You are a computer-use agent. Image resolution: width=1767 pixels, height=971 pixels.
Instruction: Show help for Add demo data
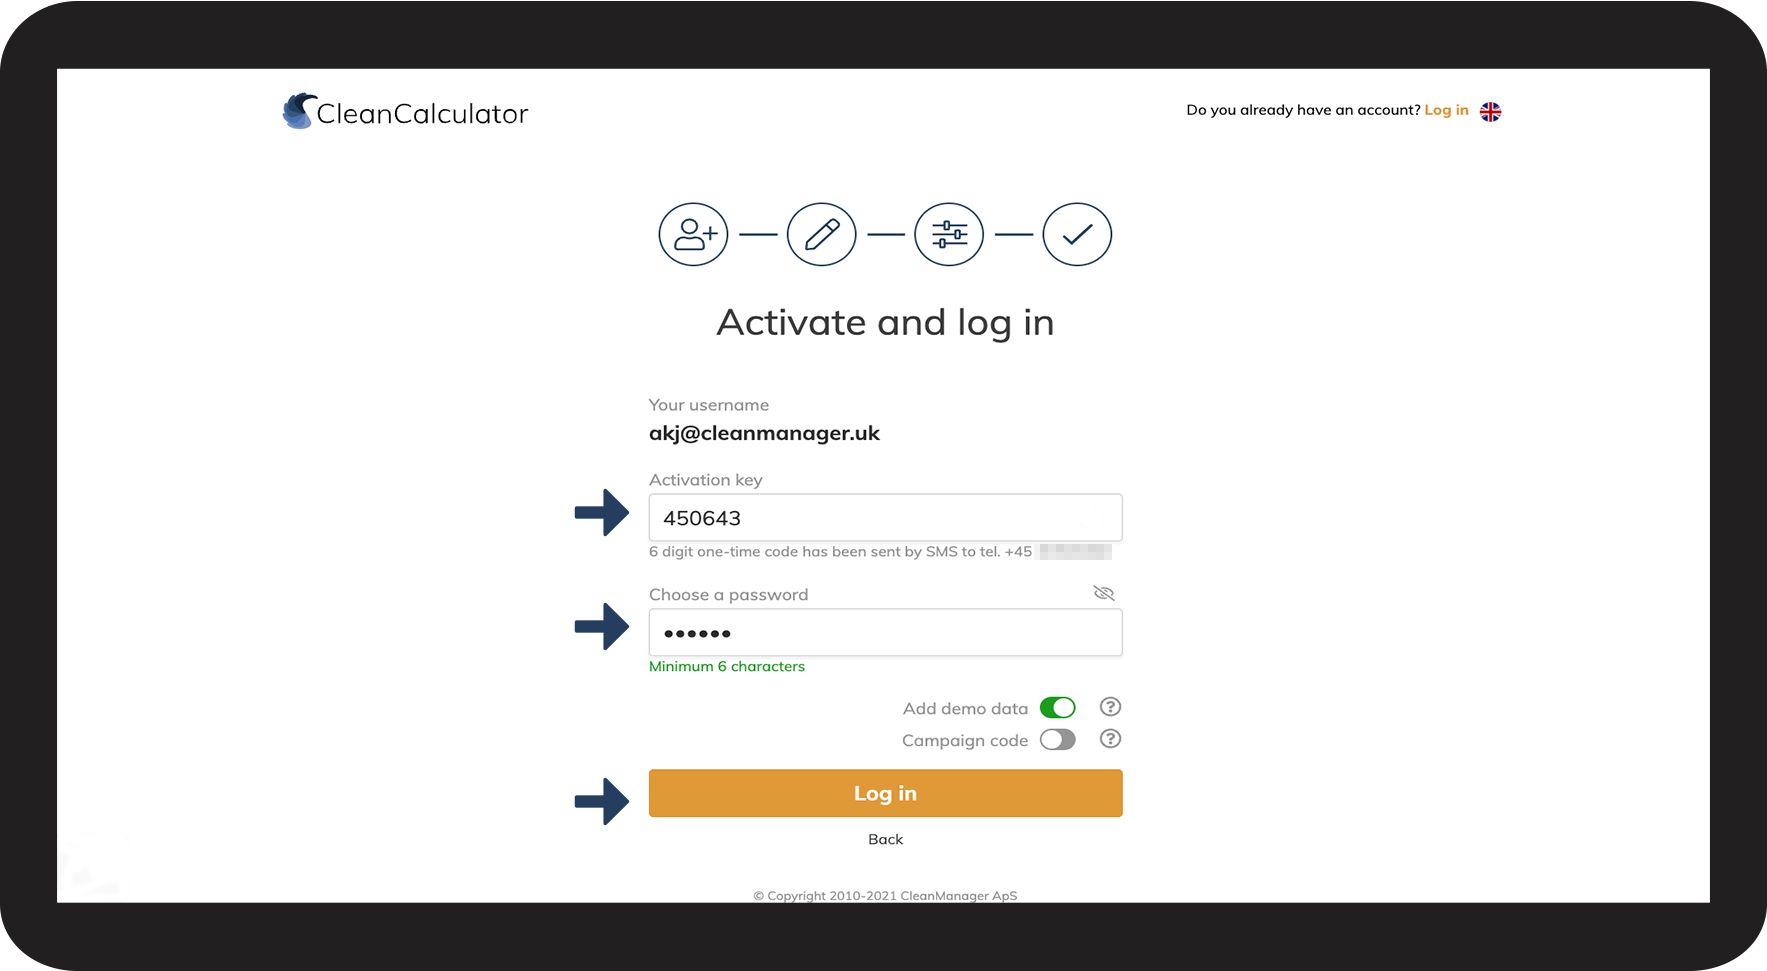[1110, 707]
